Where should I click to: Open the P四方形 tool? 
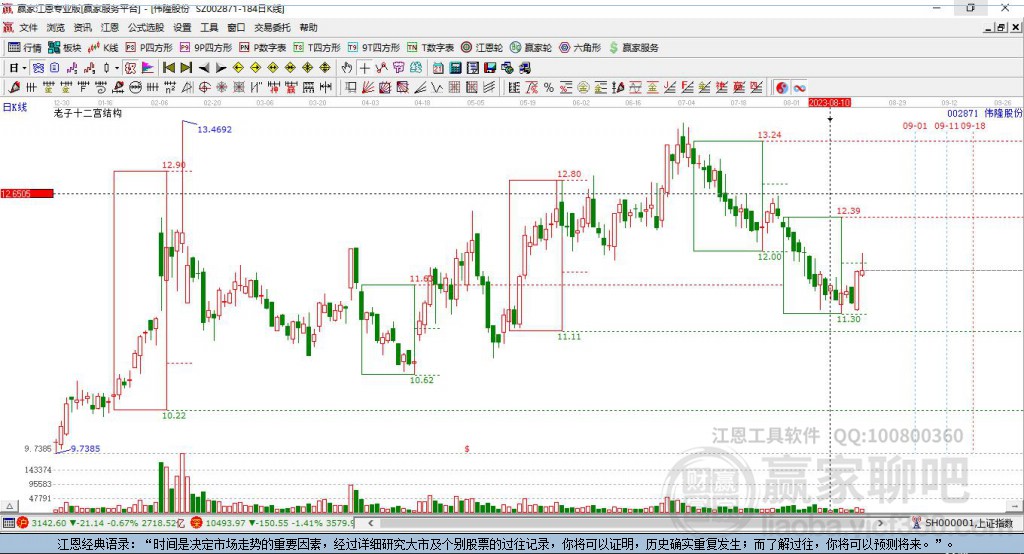point(149,48)
